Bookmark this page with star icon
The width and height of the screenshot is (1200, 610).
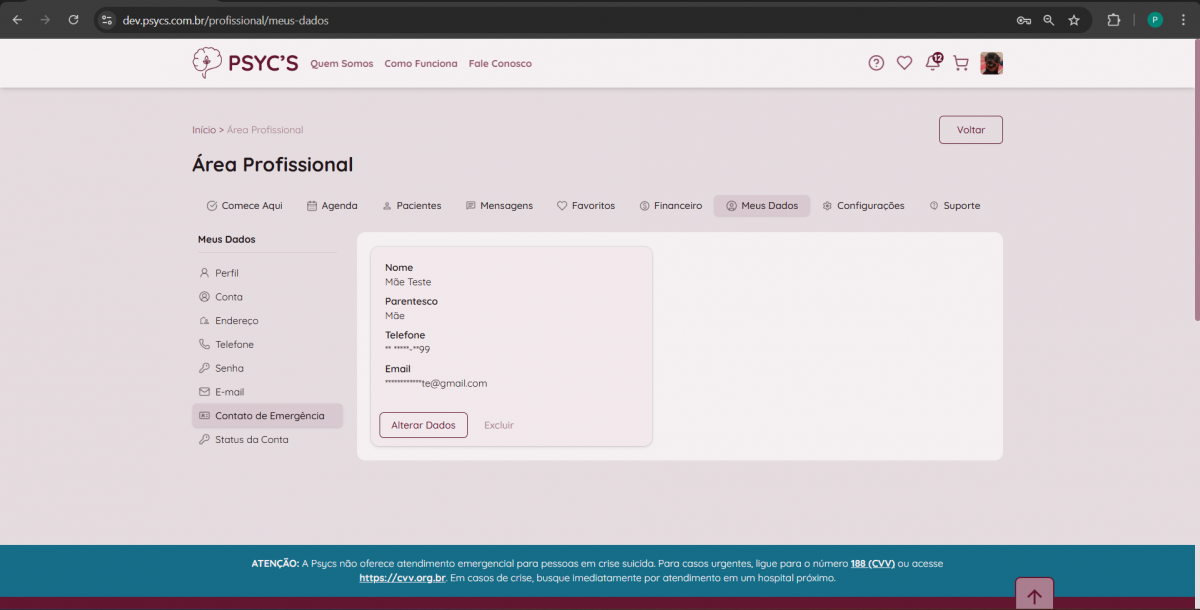click(1074, 20)
